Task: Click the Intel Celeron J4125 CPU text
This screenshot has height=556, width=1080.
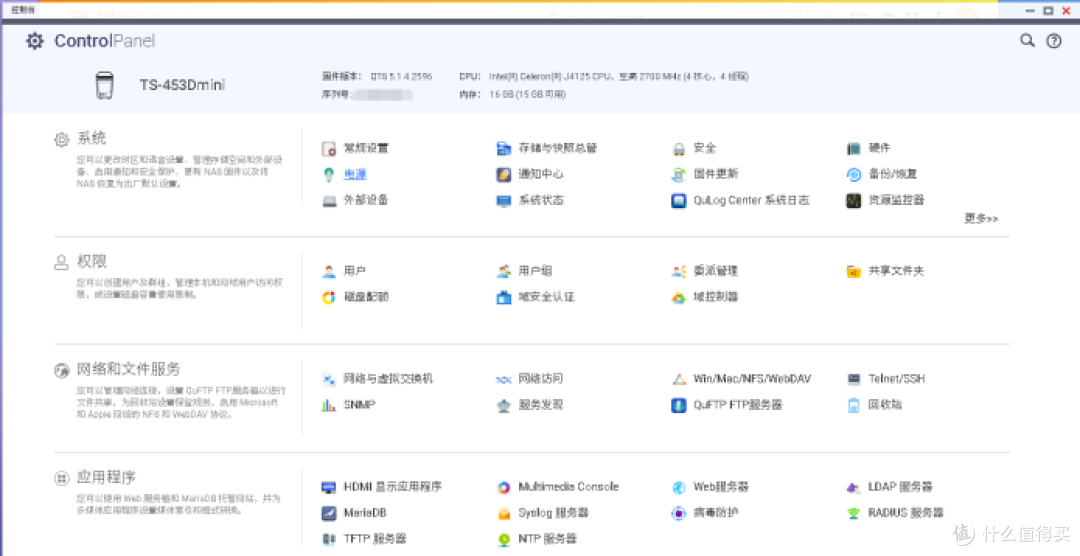Action: pos(604,76)
